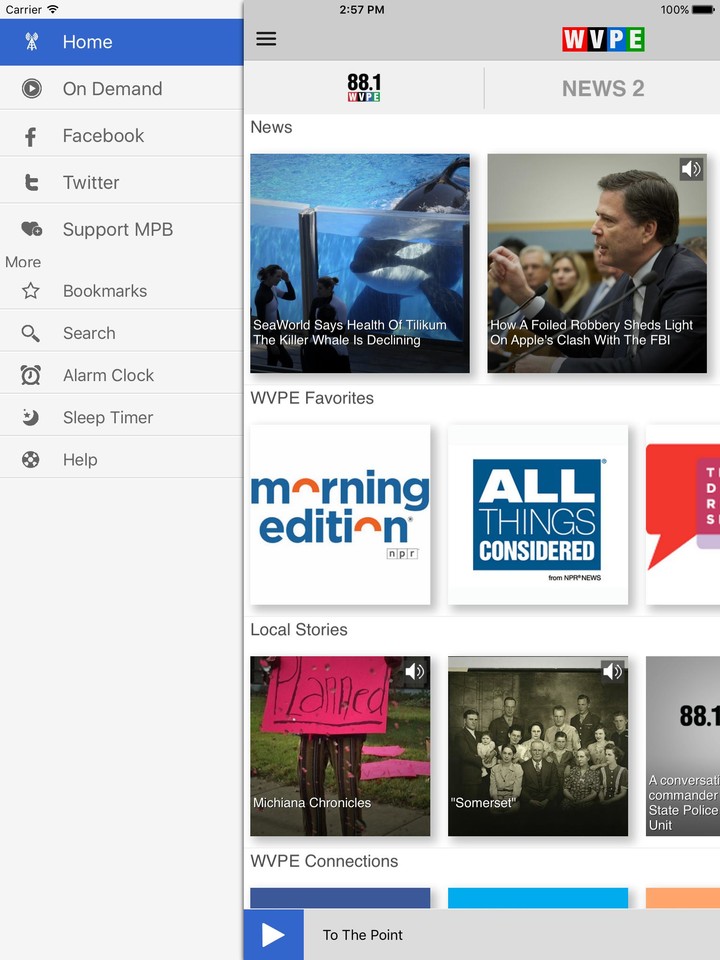Tap the Facebook f icon

click(x=31, y=136)
